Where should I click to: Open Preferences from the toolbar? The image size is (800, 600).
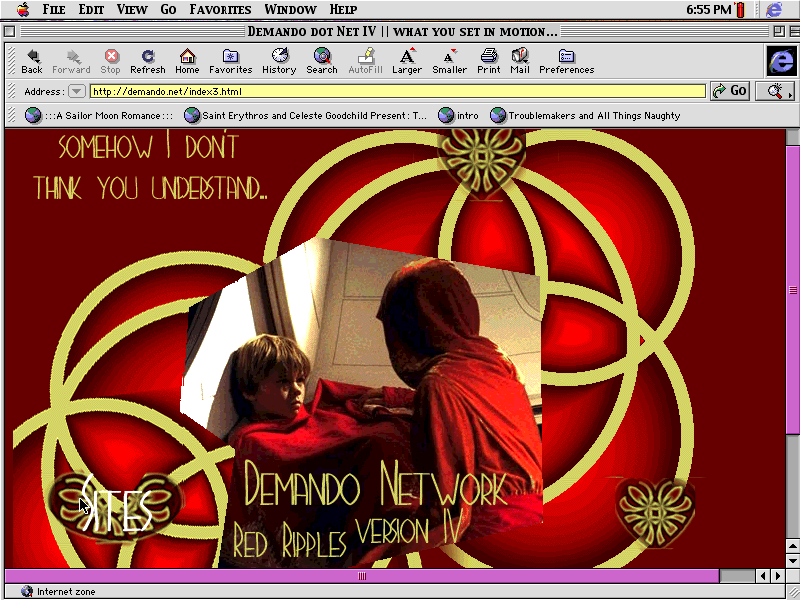click(x=566, y=57)
